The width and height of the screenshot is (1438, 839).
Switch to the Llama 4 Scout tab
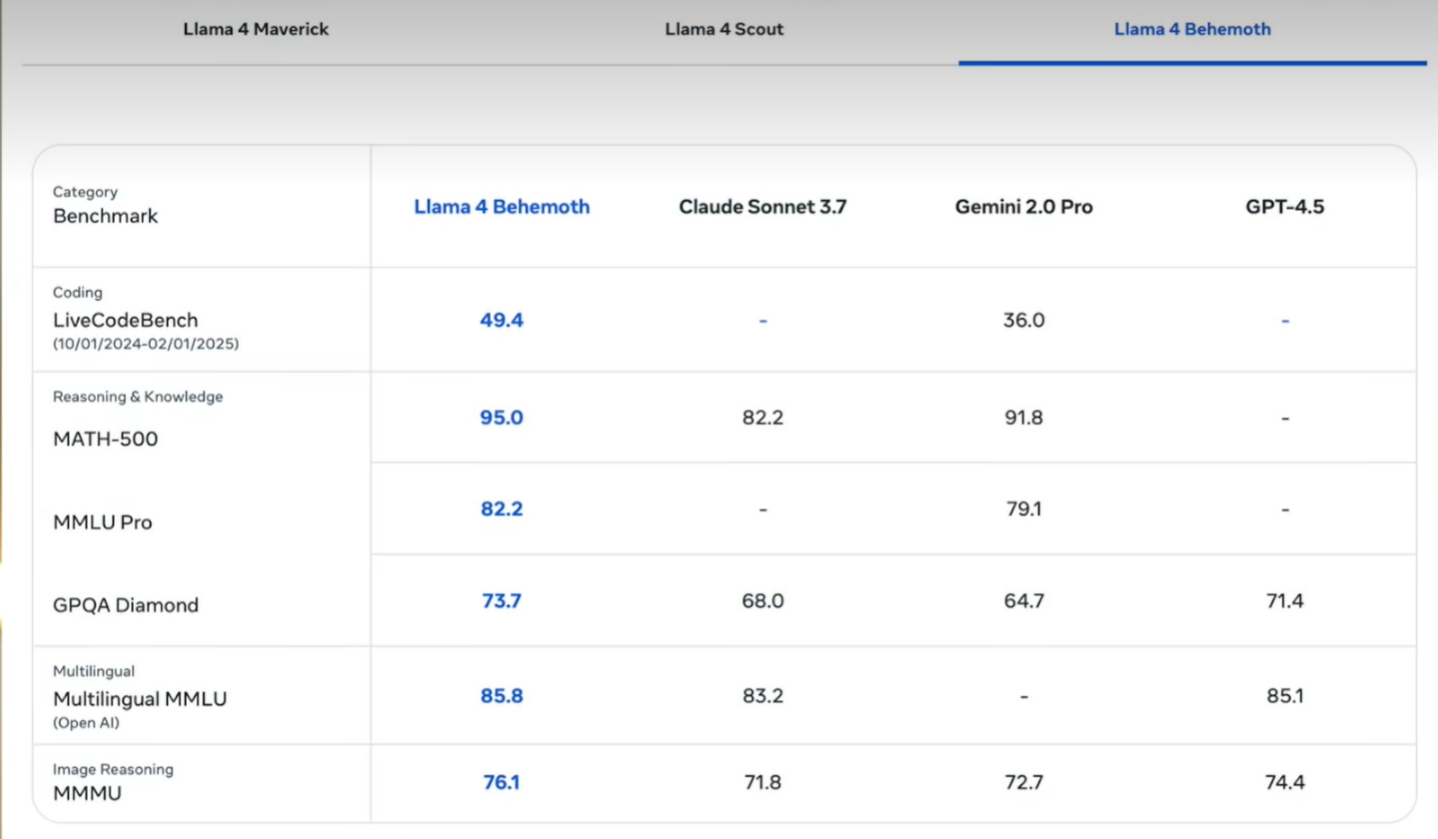724,29
